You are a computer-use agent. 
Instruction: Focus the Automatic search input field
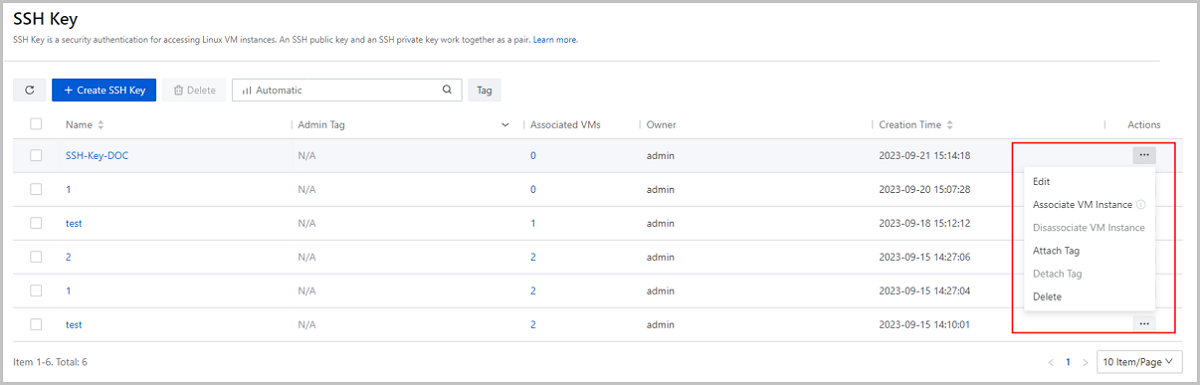(347, 90)
